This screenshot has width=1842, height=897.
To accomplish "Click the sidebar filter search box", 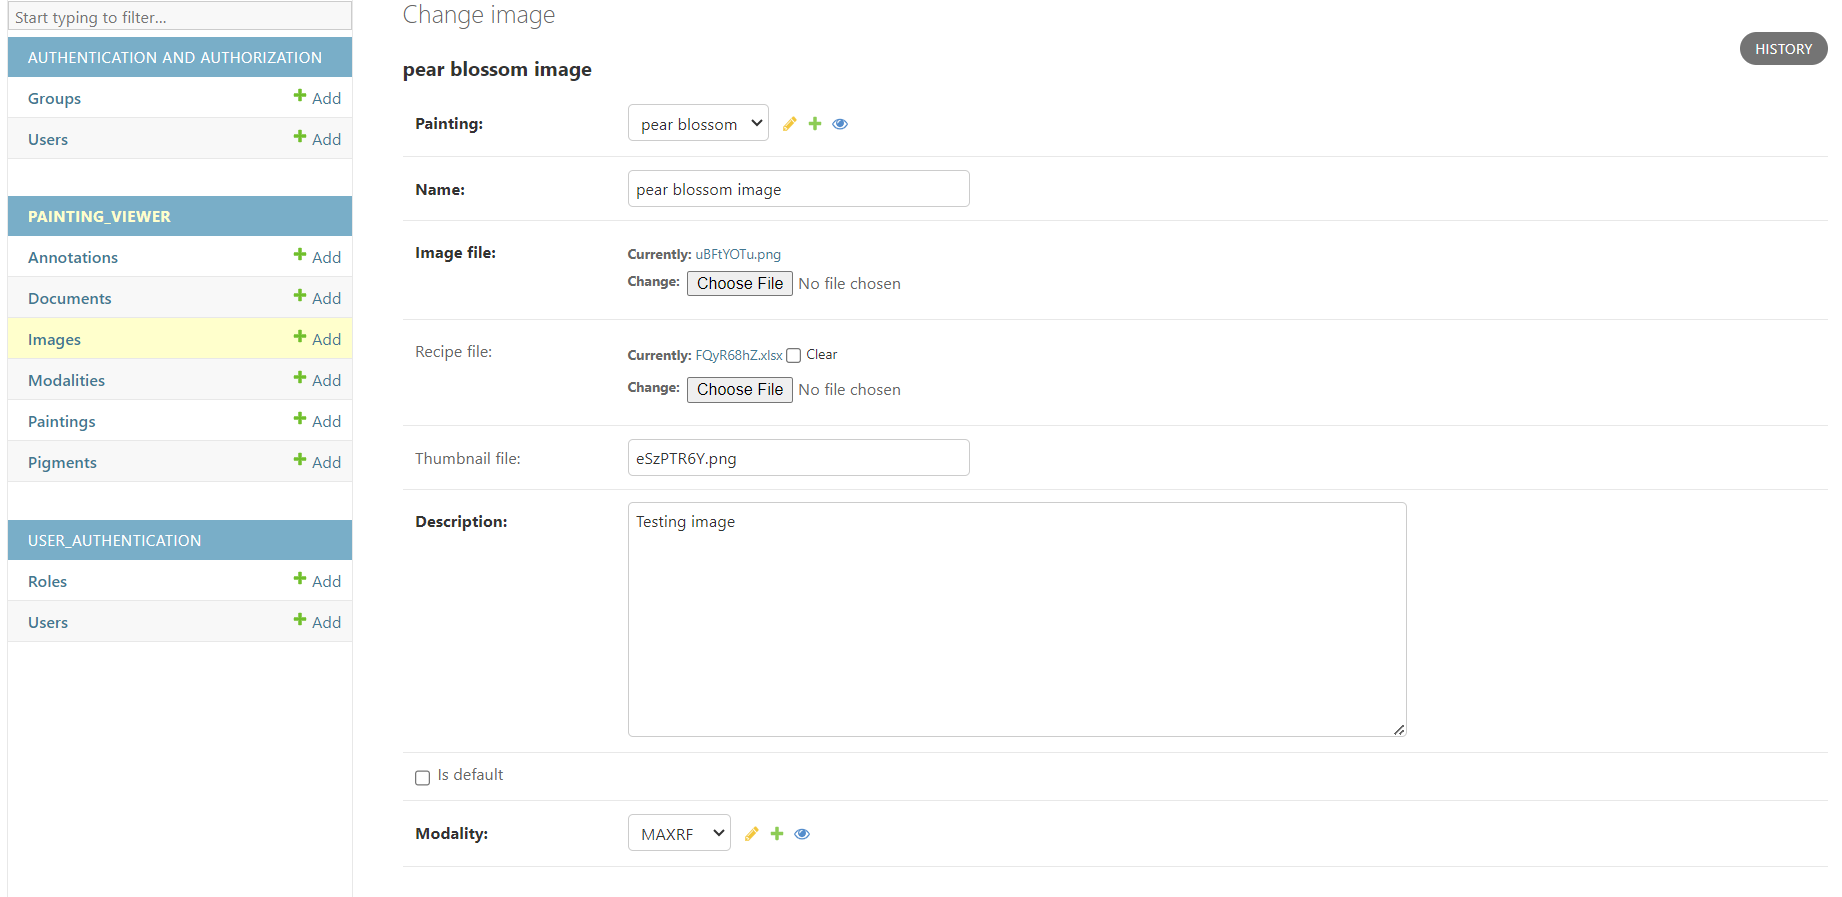I will pos(180,17).
